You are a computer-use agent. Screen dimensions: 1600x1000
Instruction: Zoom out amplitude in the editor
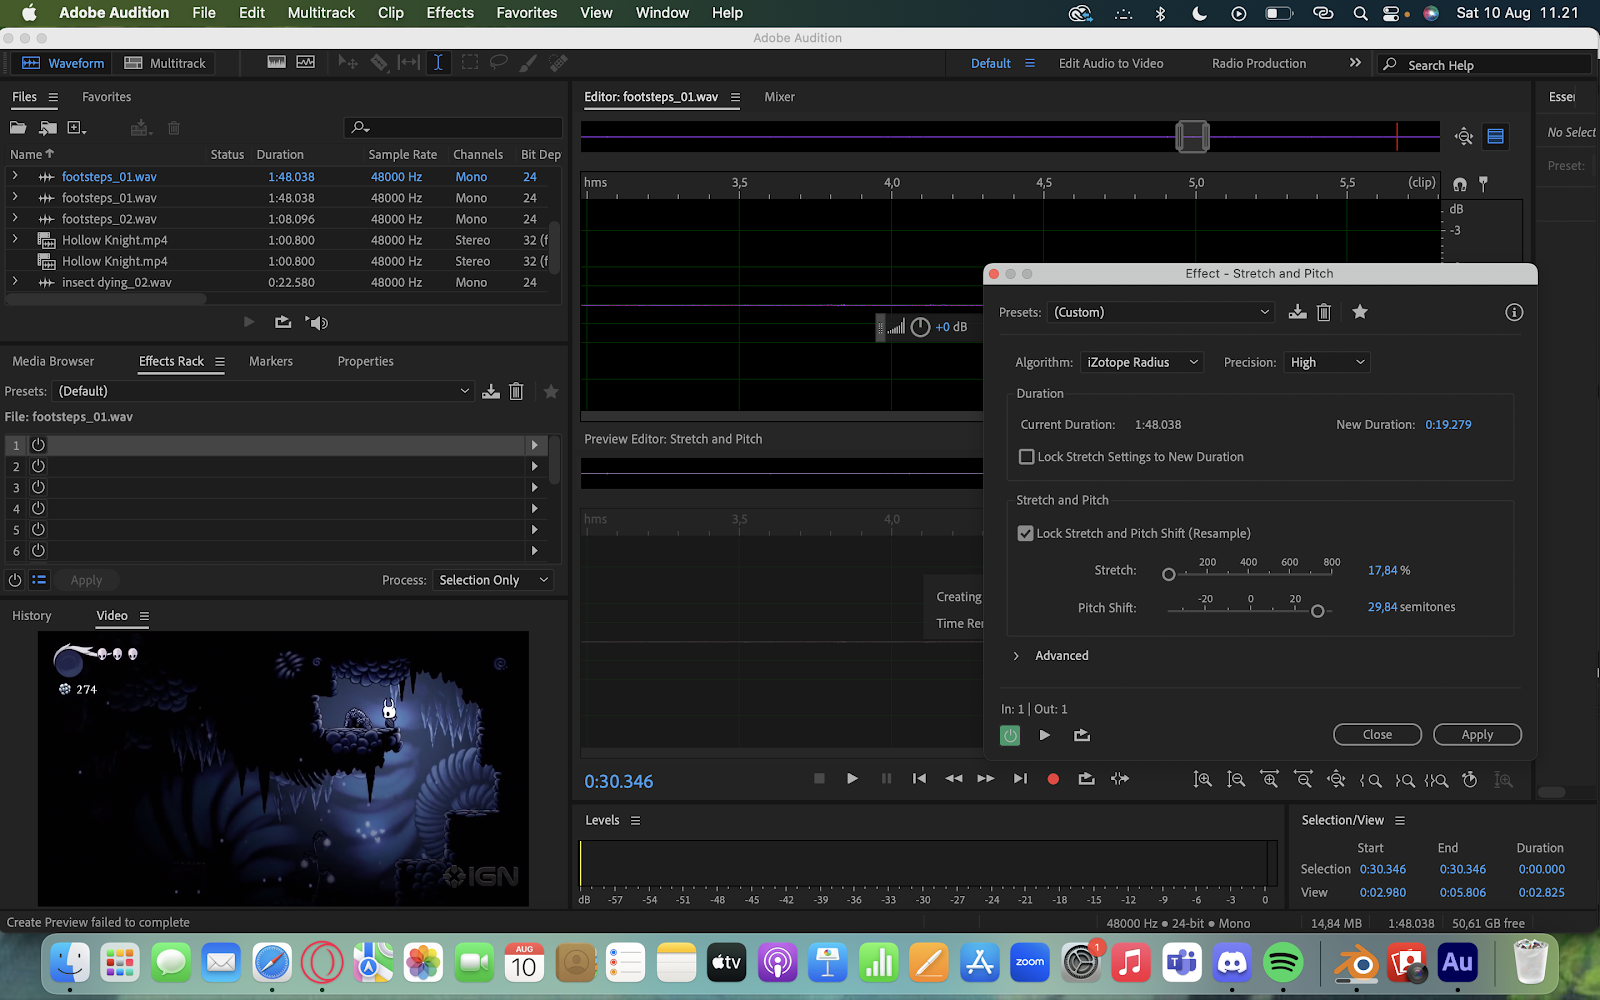[1236, 779]
